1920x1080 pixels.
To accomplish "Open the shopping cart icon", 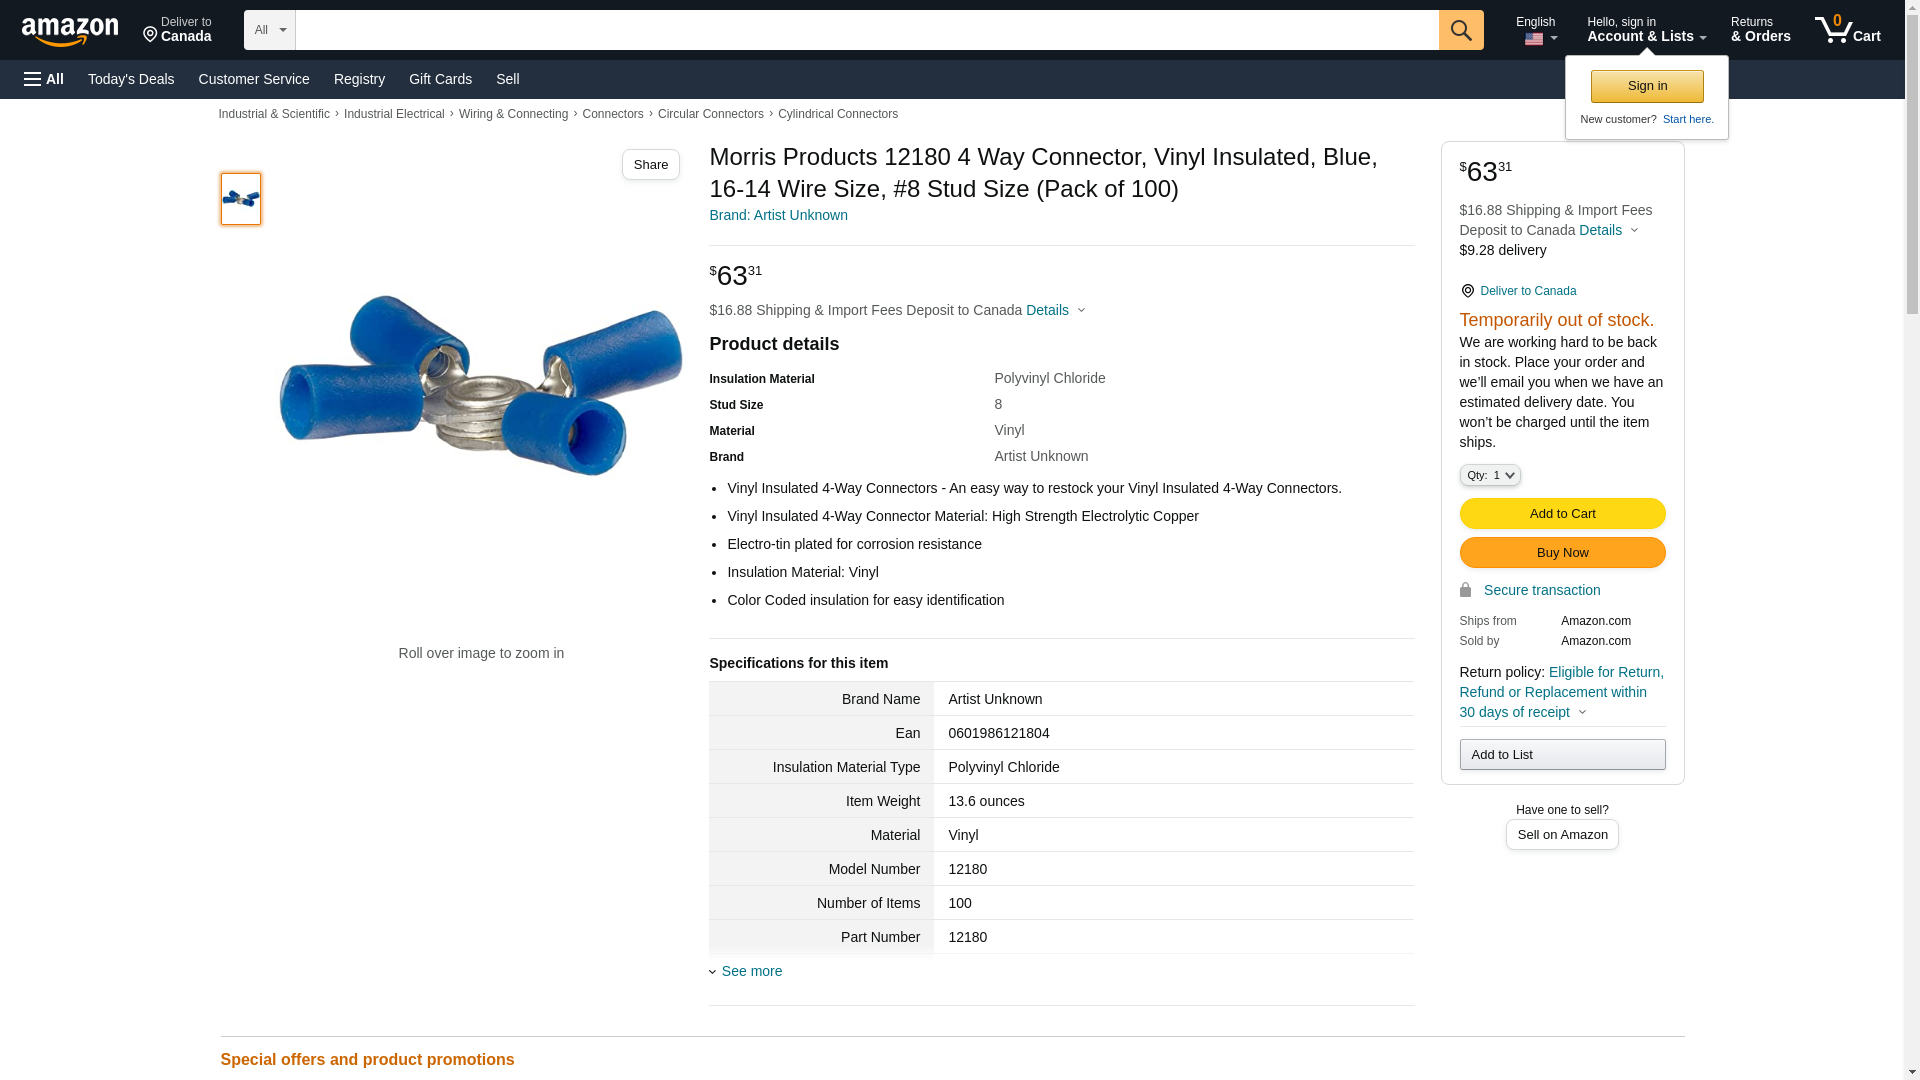I will point(1846,30).
